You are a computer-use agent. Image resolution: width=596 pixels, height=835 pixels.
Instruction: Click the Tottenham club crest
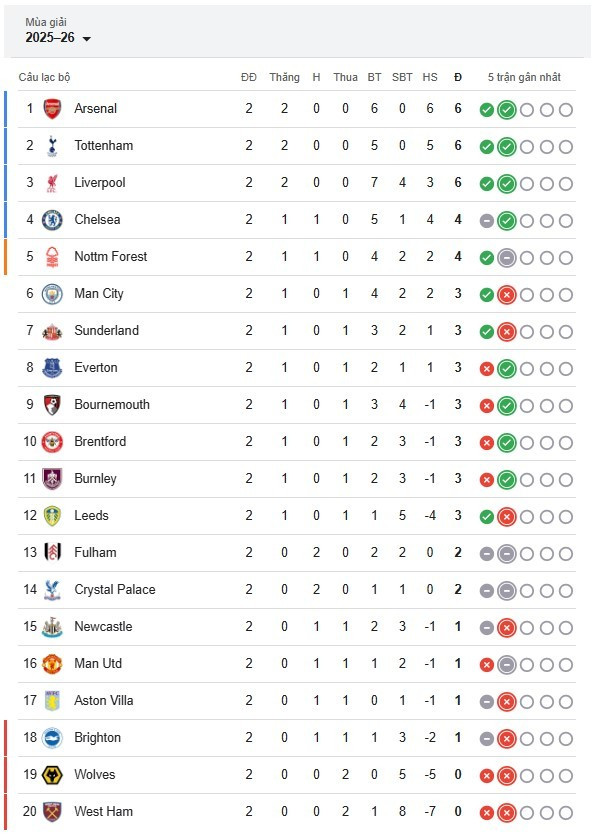(x=52, y=146)
